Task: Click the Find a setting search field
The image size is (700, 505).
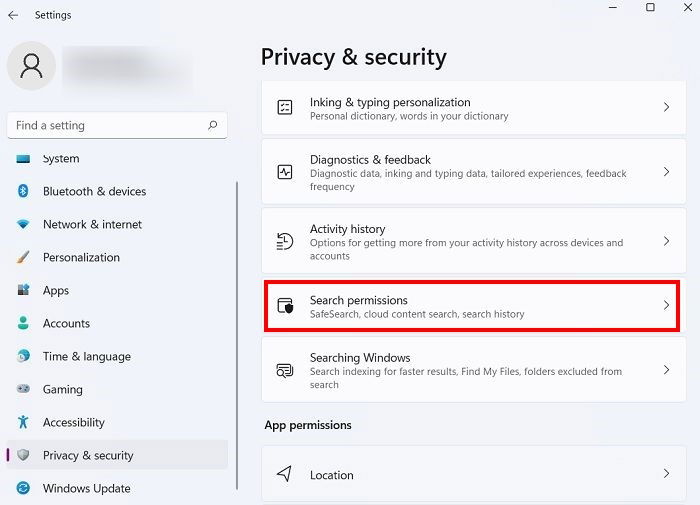Action: click(117, 125)
